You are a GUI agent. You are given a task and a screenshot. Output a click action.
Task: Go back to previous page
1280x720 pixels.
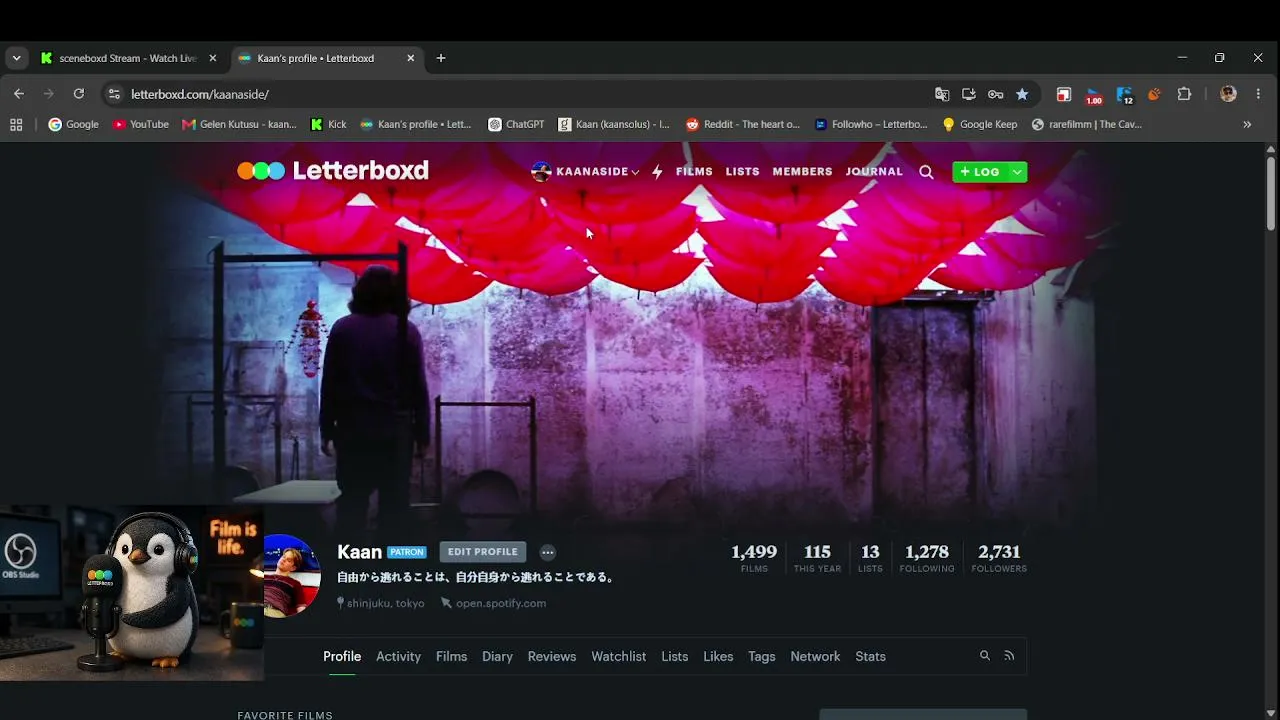point(19,94)
